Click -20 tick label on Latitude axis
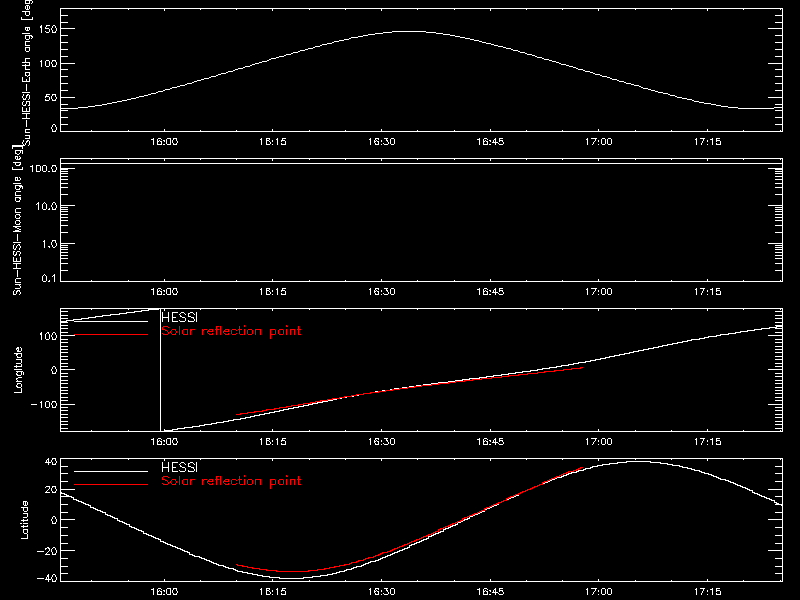Image resolution: width=800 pixels, height=600 pixels. click(x=47, y=551)
